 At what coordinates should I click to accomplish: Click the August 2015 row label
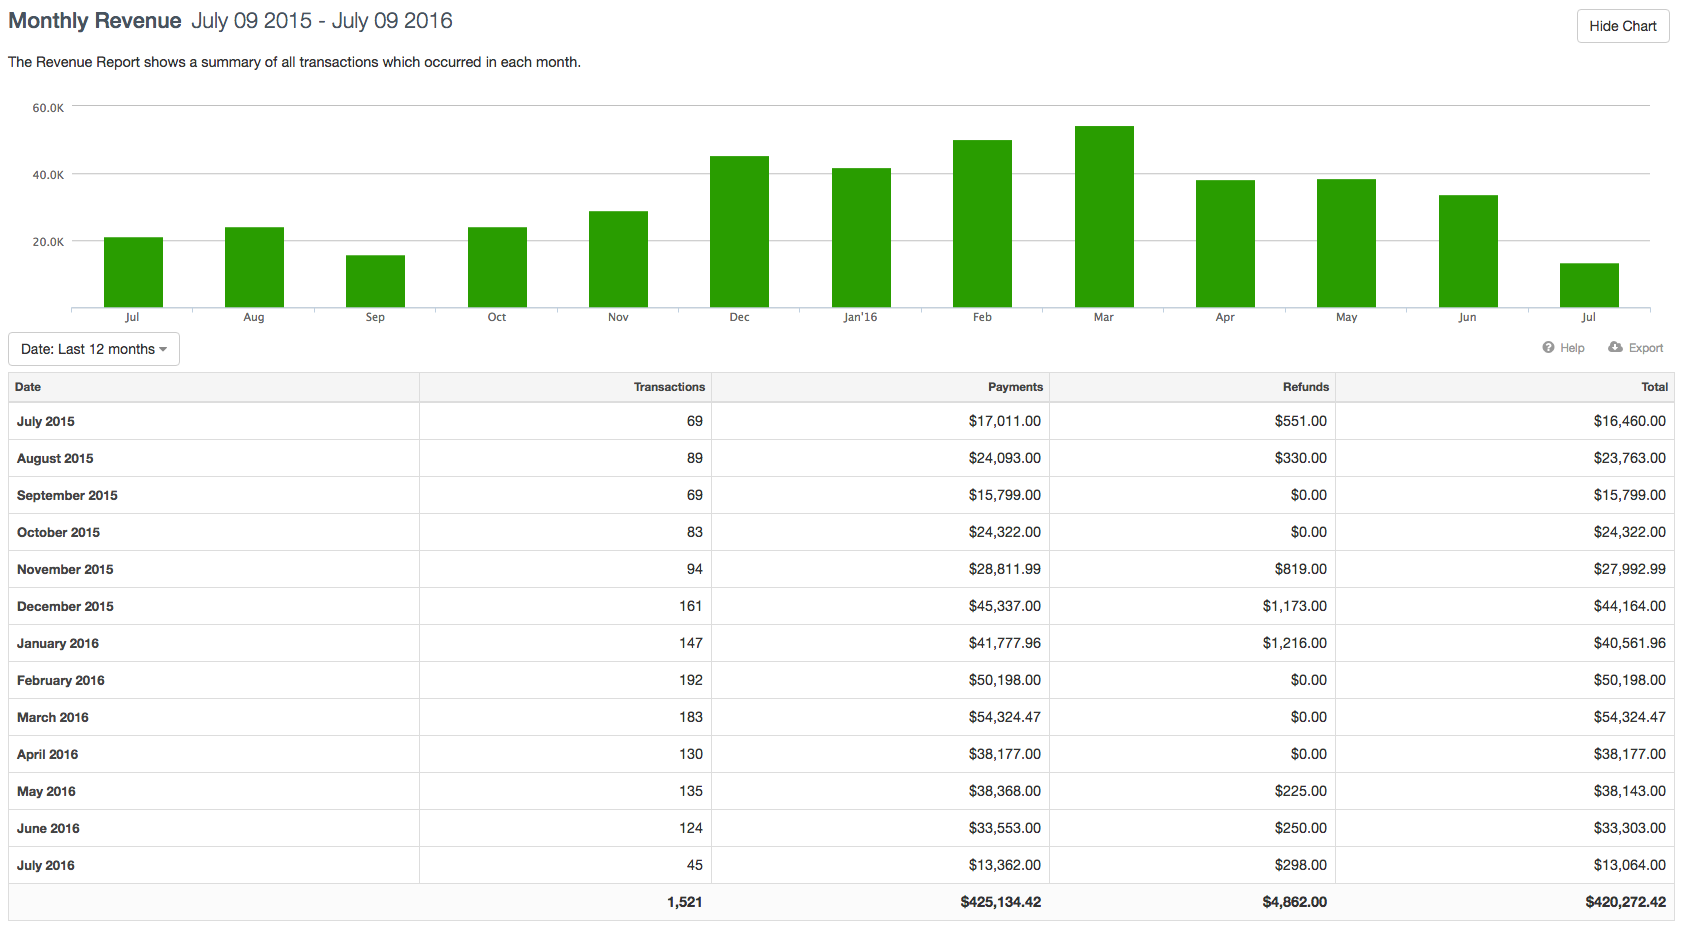pyautogui.click(x=55, y=458)
